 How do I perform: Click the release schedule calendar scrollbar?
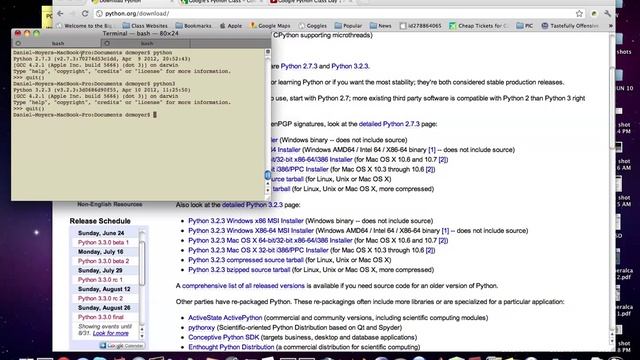(142, 263)
